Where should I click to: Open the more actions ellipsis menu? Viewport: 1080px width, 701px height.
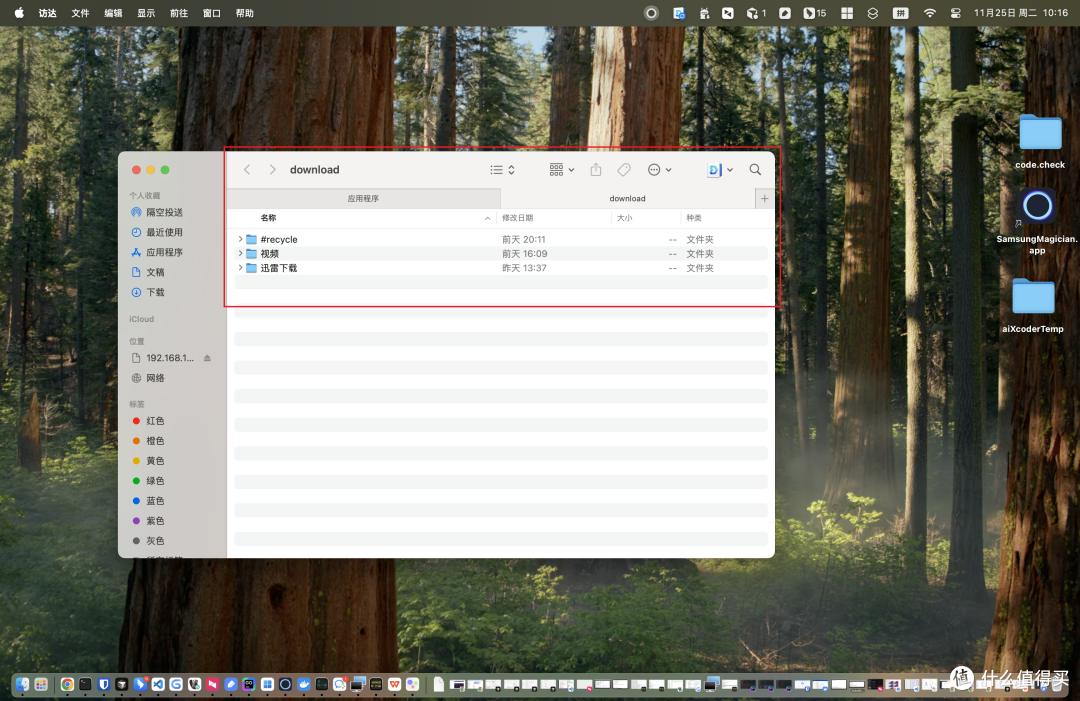coord(659,169)
